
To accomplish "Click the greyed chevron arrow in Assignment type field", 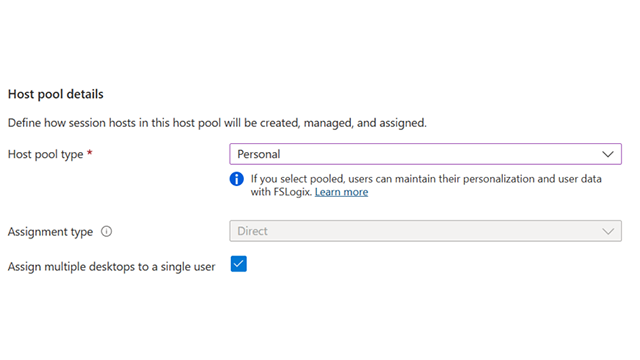I will click(x=608, y=231).
